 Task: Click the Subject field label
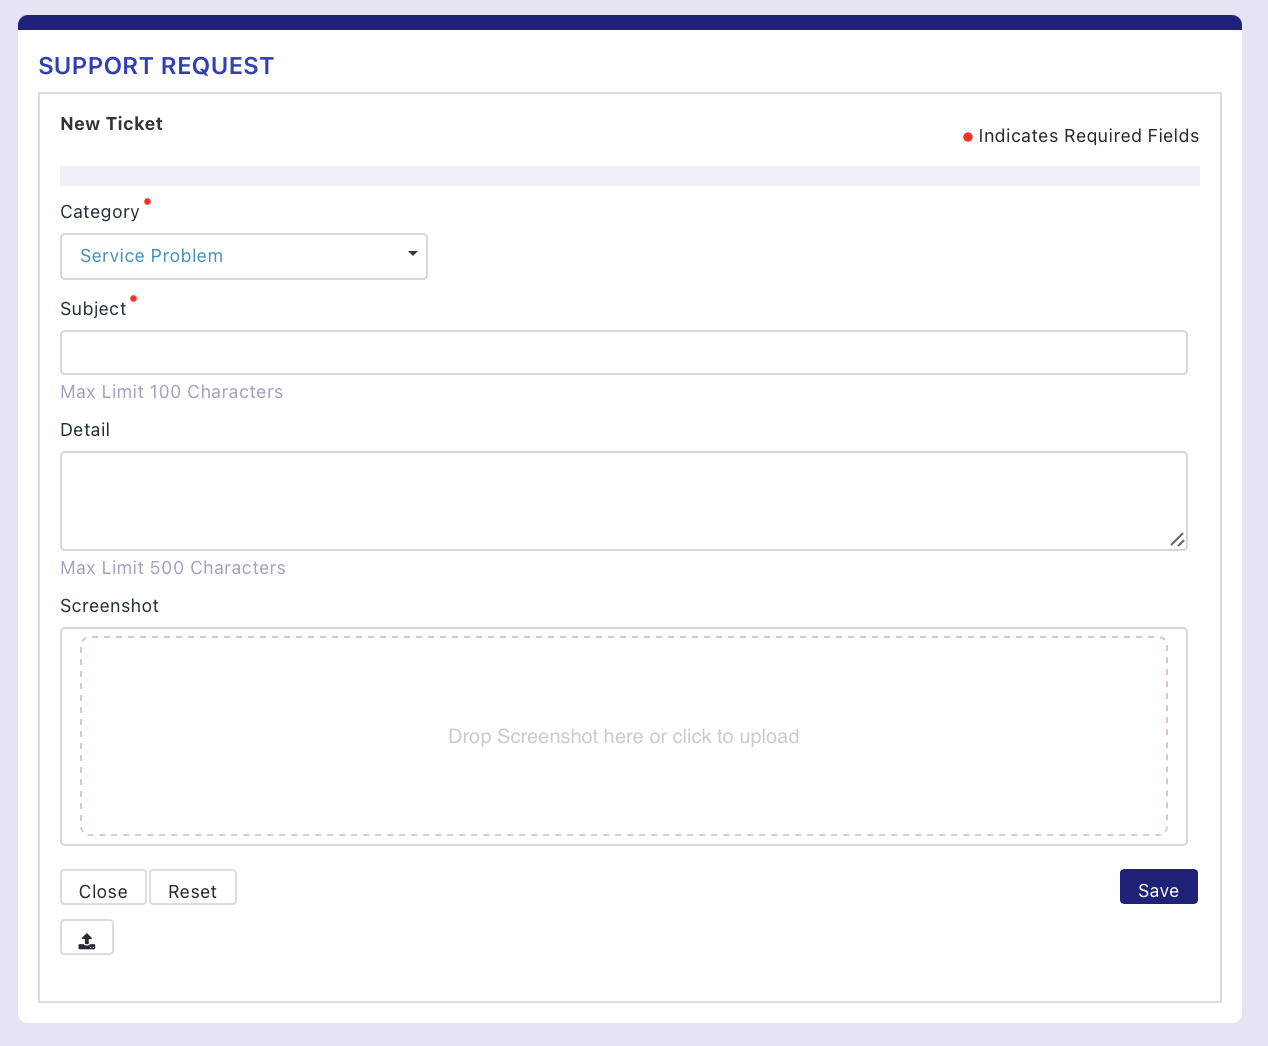coord(93,309)
